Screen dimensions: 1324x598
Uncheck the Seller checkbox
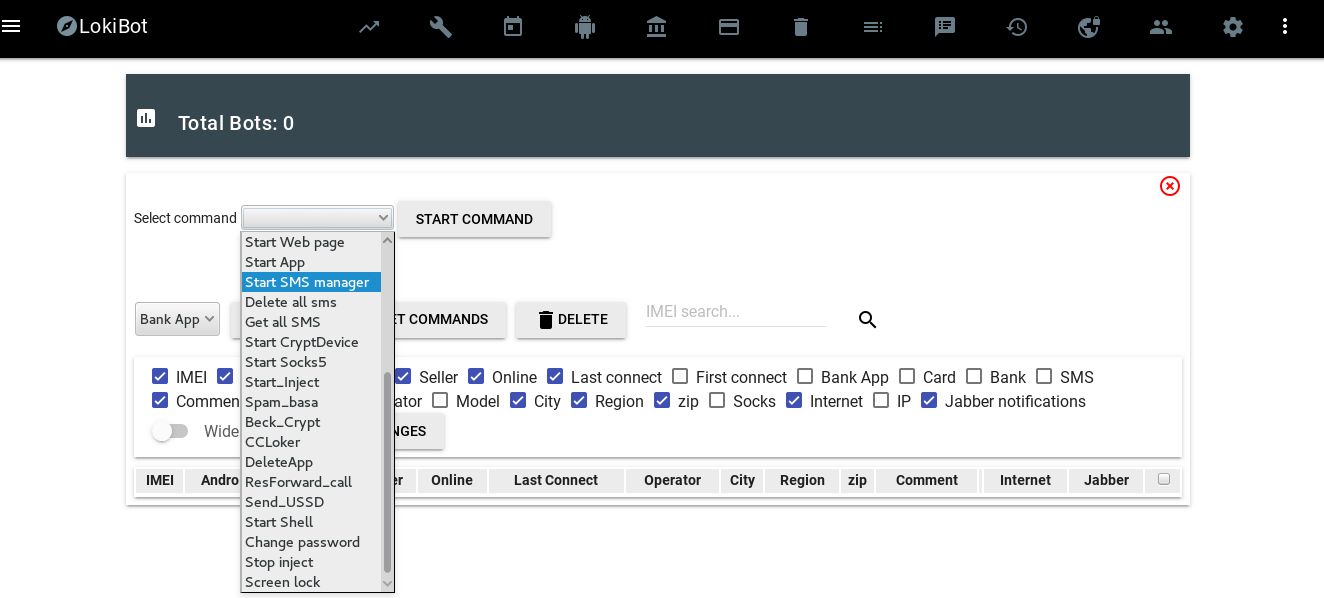403,377
